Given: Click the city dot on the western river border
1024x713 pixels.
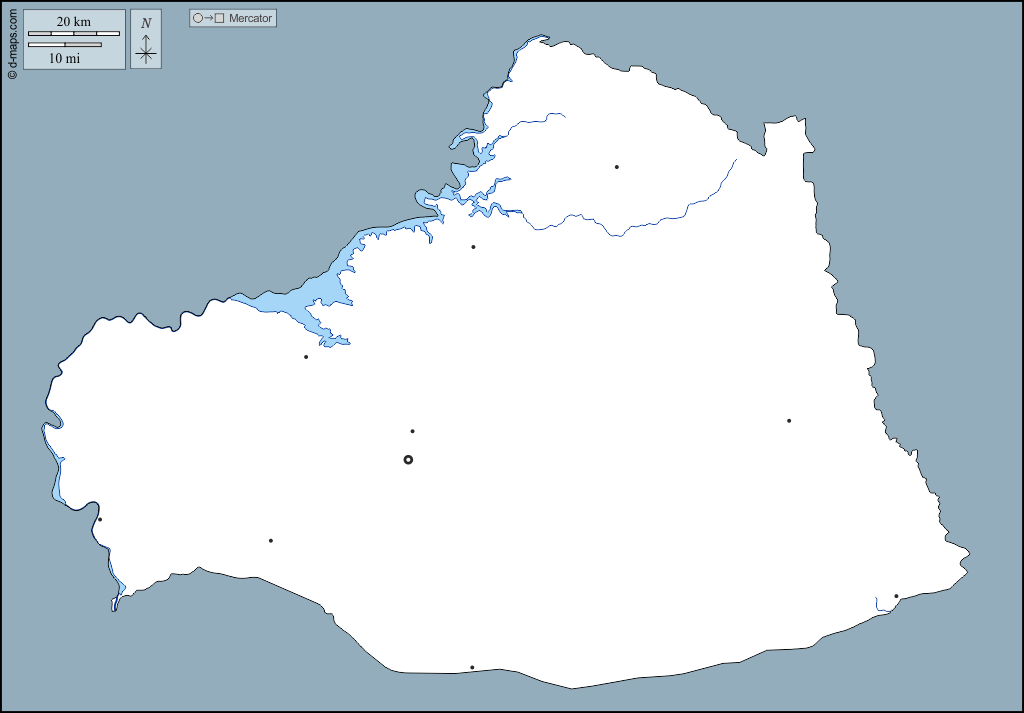Looking at the screenshot, I should click(x=100, y=520).
